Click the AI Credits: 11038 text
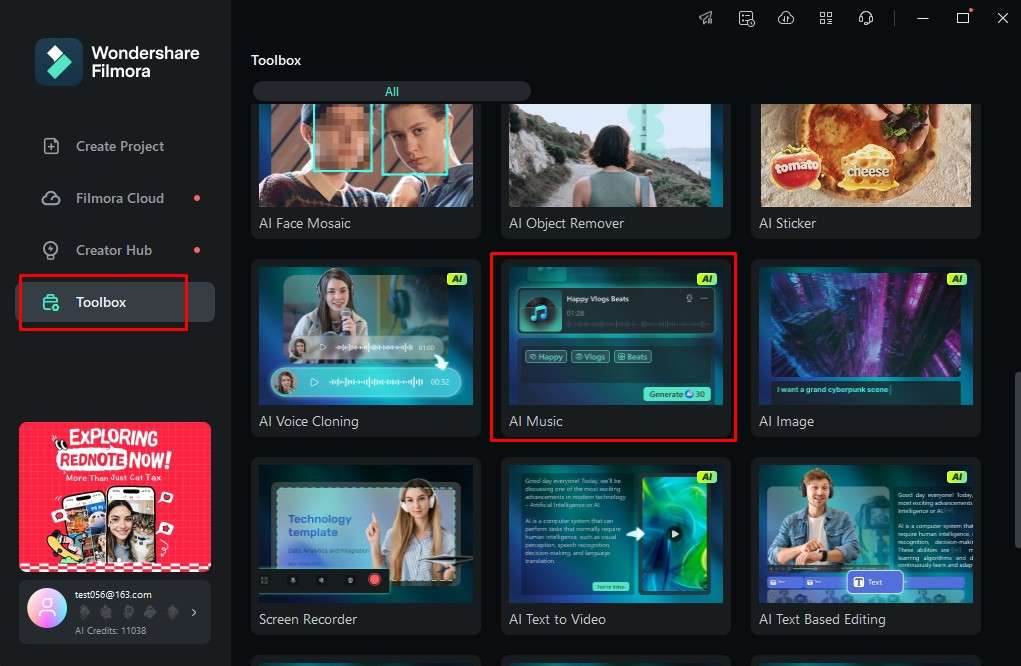This screenshot has width=1021, height=666. point(110,630)
